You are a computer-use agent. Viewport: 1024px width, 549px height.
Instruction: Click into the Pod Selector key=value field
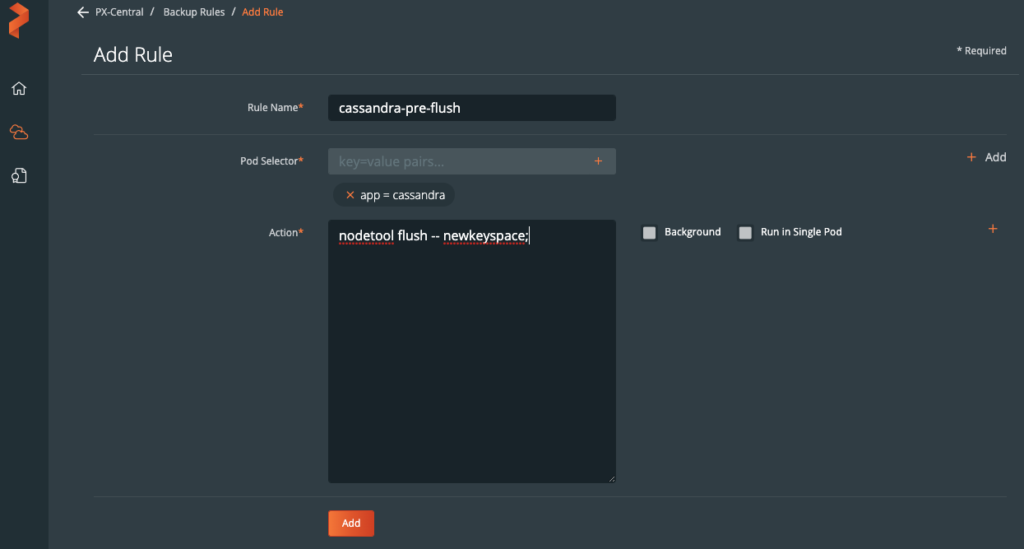click(x=460, y=161)
